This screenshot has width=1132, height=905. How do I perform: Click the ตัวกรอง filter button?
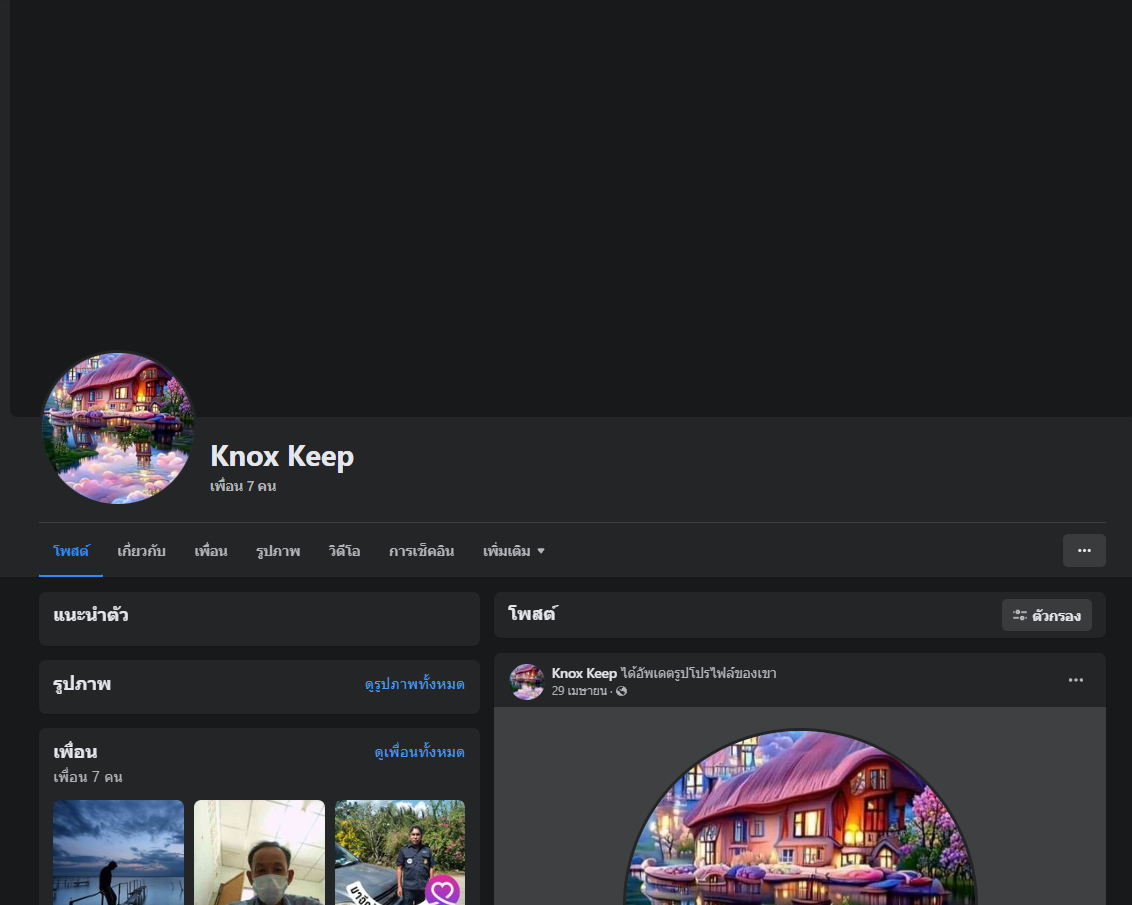[x=1046, y=616]
